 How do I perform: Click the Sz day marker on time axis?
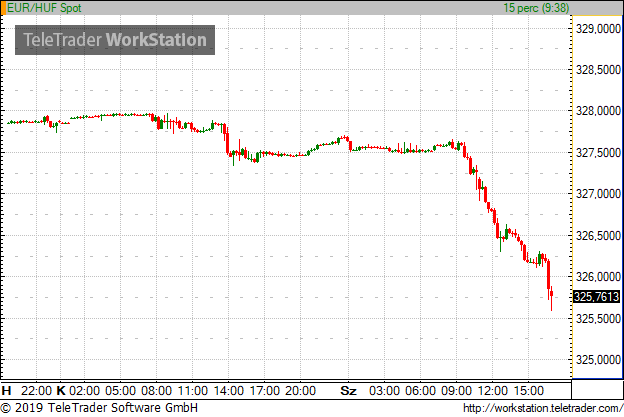point(348,391)
